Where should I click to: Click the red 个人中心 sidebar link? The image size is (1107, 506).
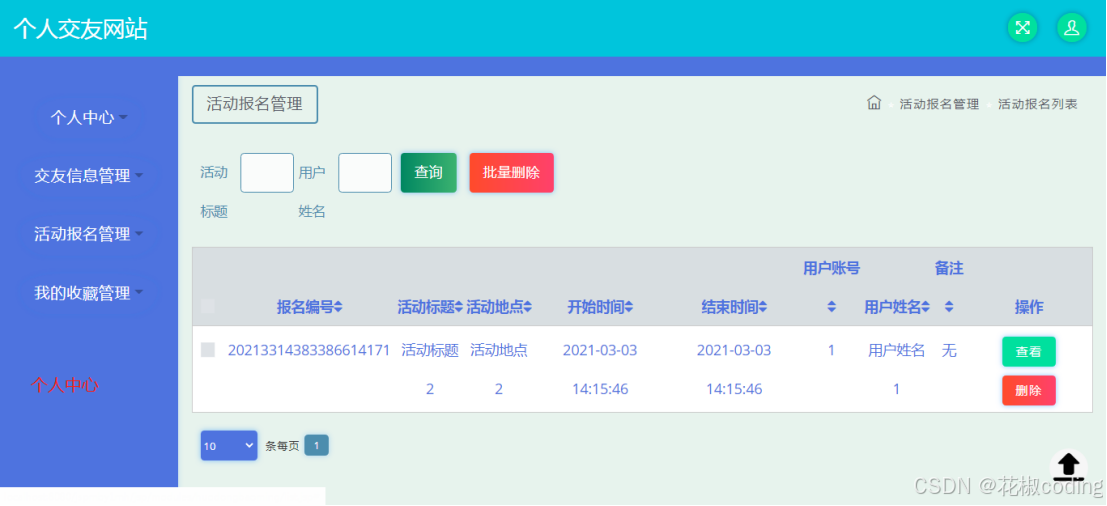64,385
